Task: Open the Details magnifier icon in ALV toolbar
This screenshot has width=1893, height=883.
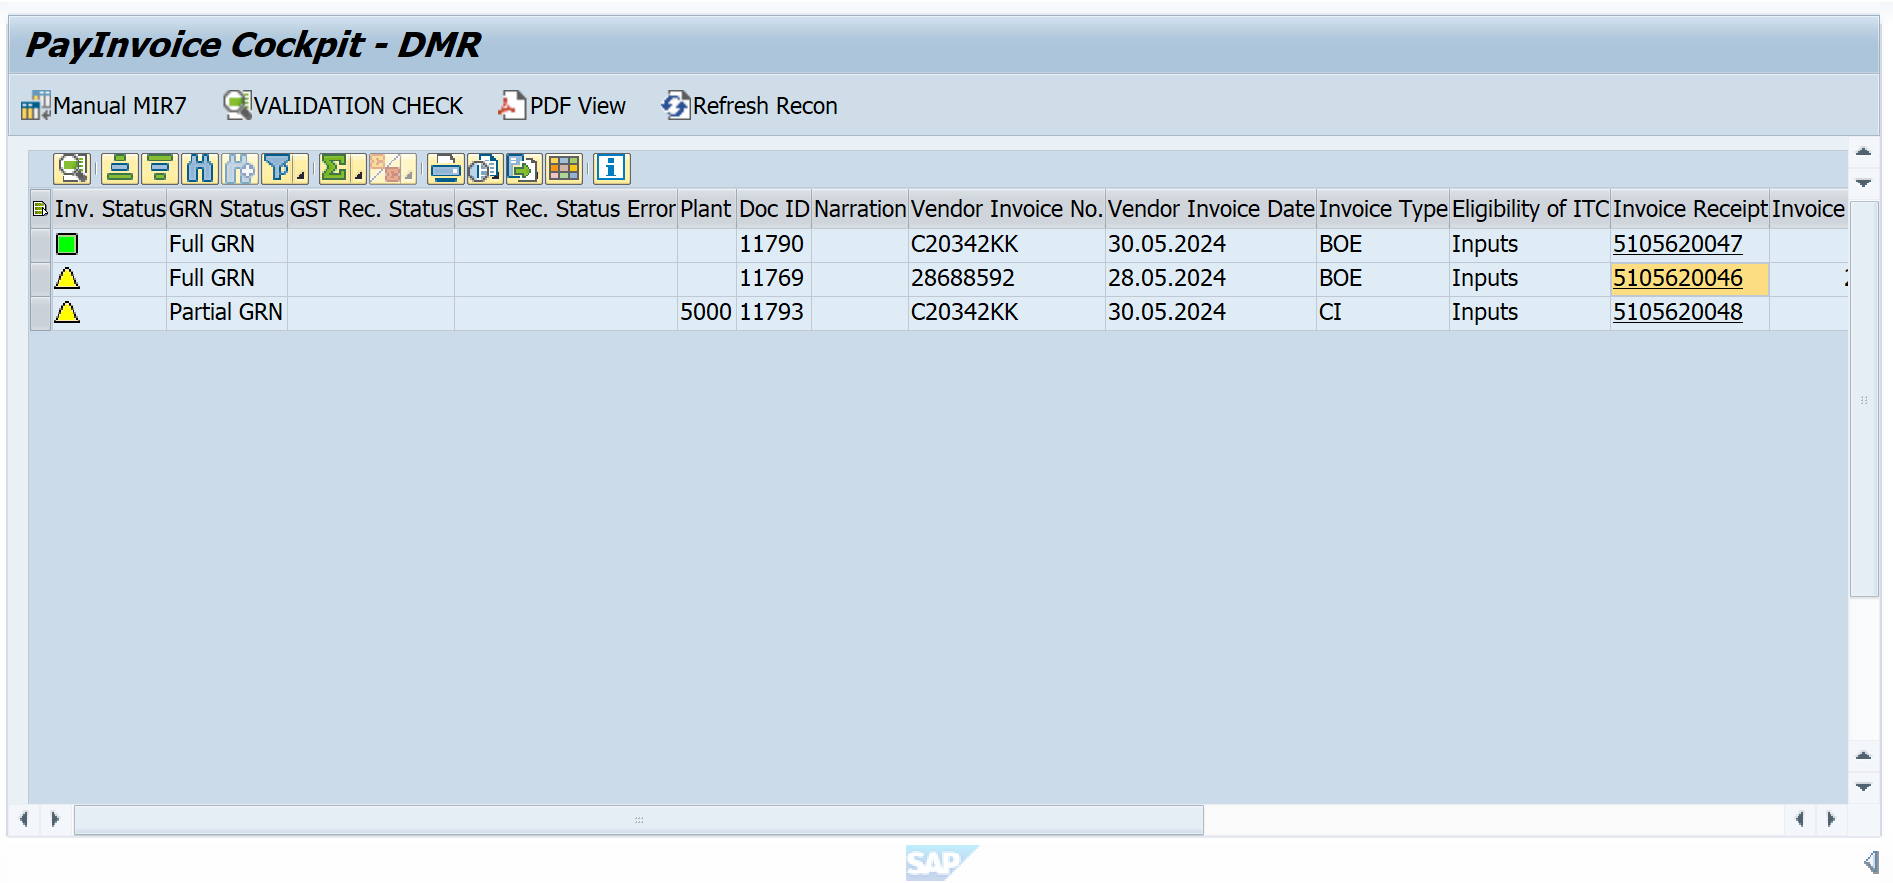Action: coord(72,168)
